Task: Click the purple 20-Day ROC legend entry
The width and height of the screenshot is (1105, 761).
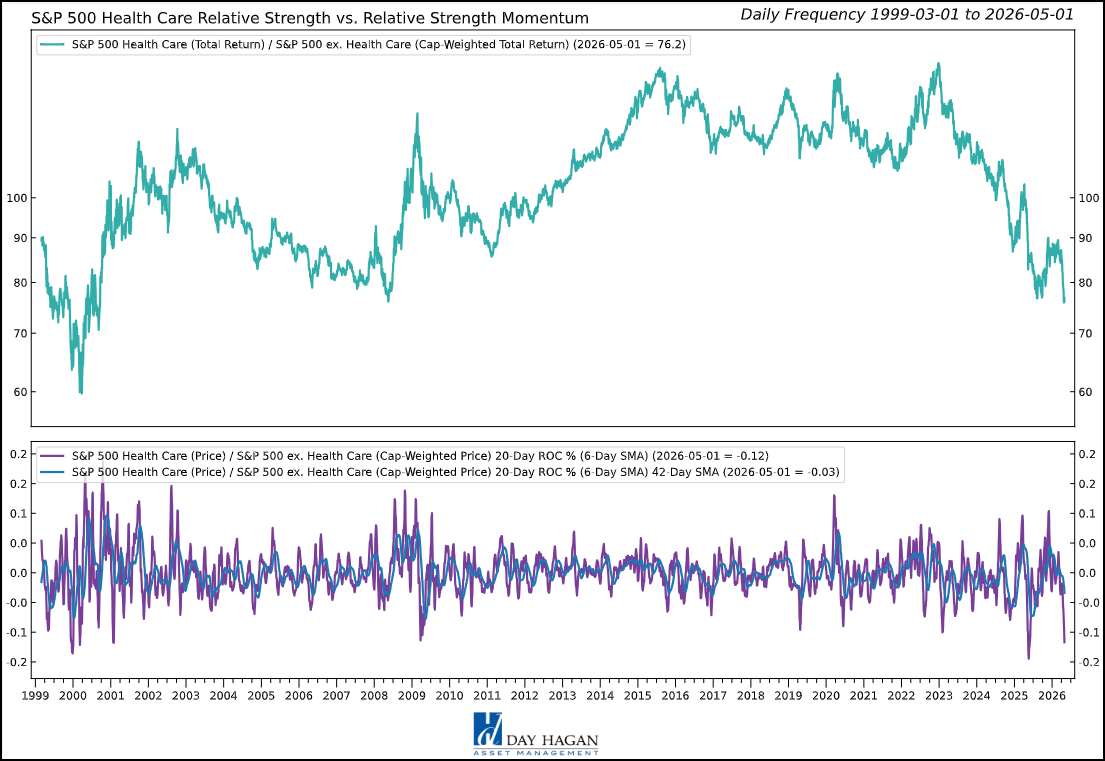Action: 405,456
